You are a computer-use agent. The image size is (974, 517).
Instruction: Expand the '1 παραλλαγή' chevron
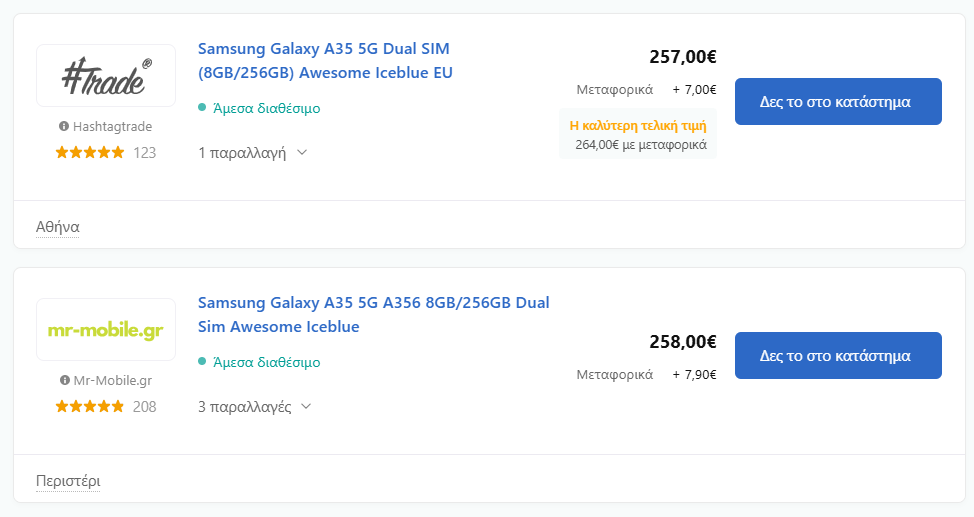302,152
